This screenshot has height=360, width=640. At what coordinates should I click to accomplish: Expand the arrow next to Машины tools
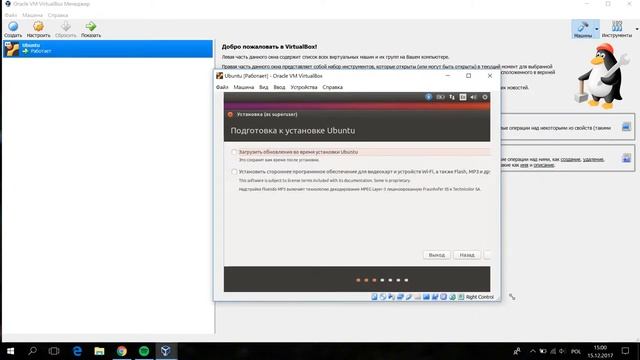click(x=597, y=29)
